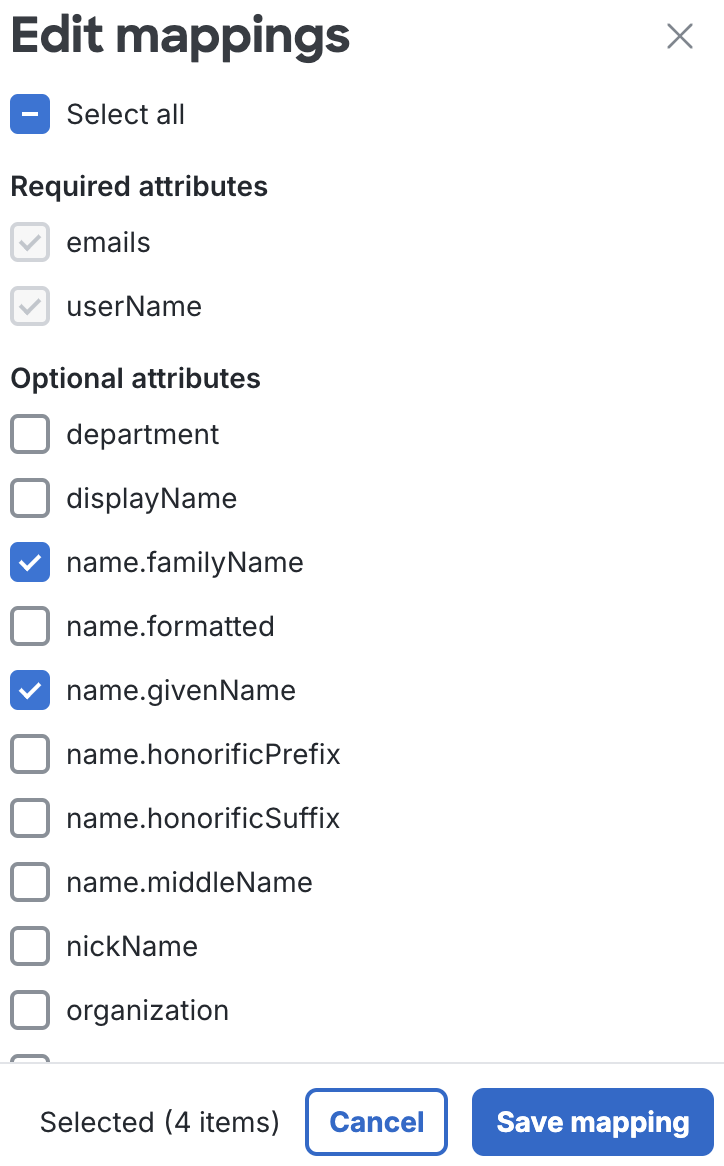
Task: Enable the name.honorificPrefix attribute
Action: (30, 754)
